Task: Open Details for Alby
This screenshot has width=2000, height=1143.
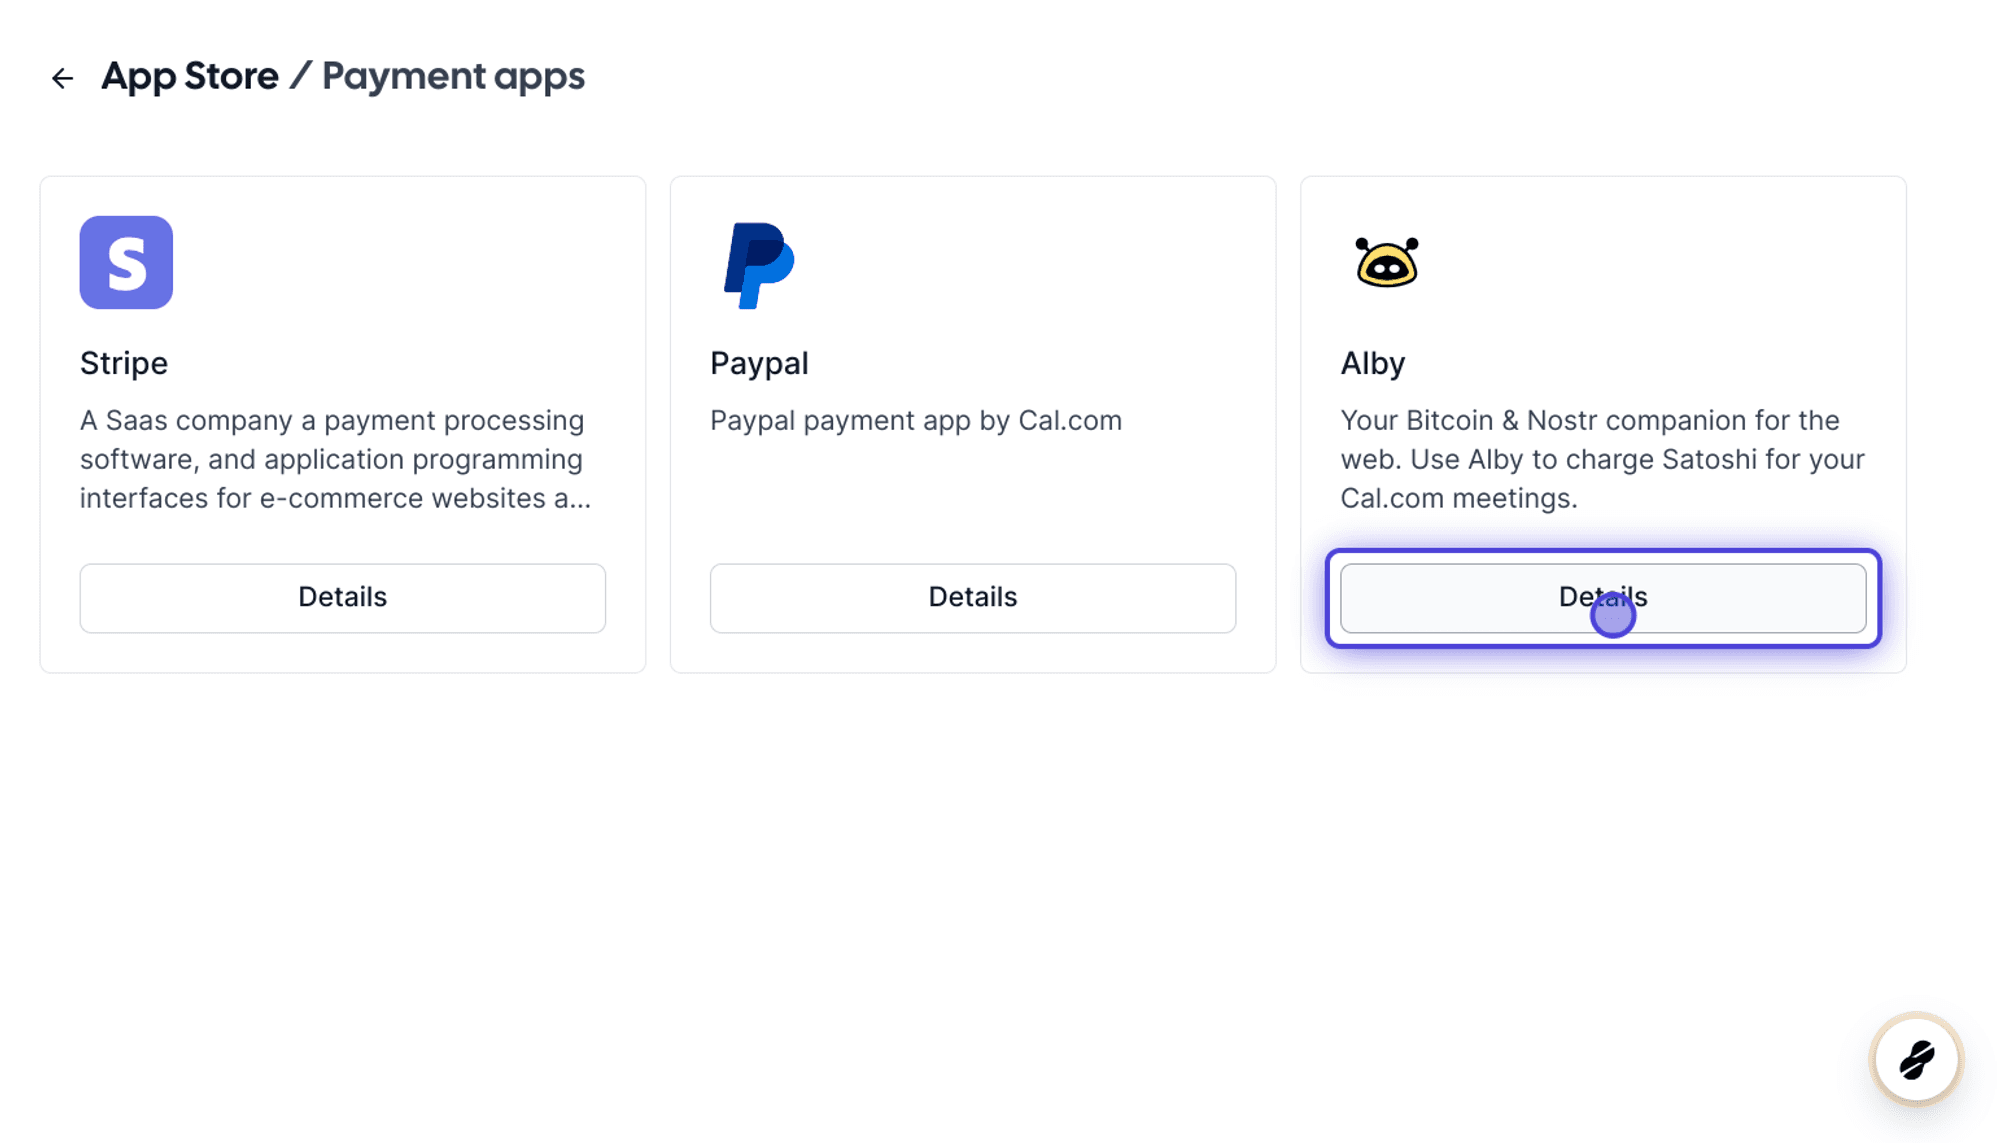Action: coord(1603,598)
